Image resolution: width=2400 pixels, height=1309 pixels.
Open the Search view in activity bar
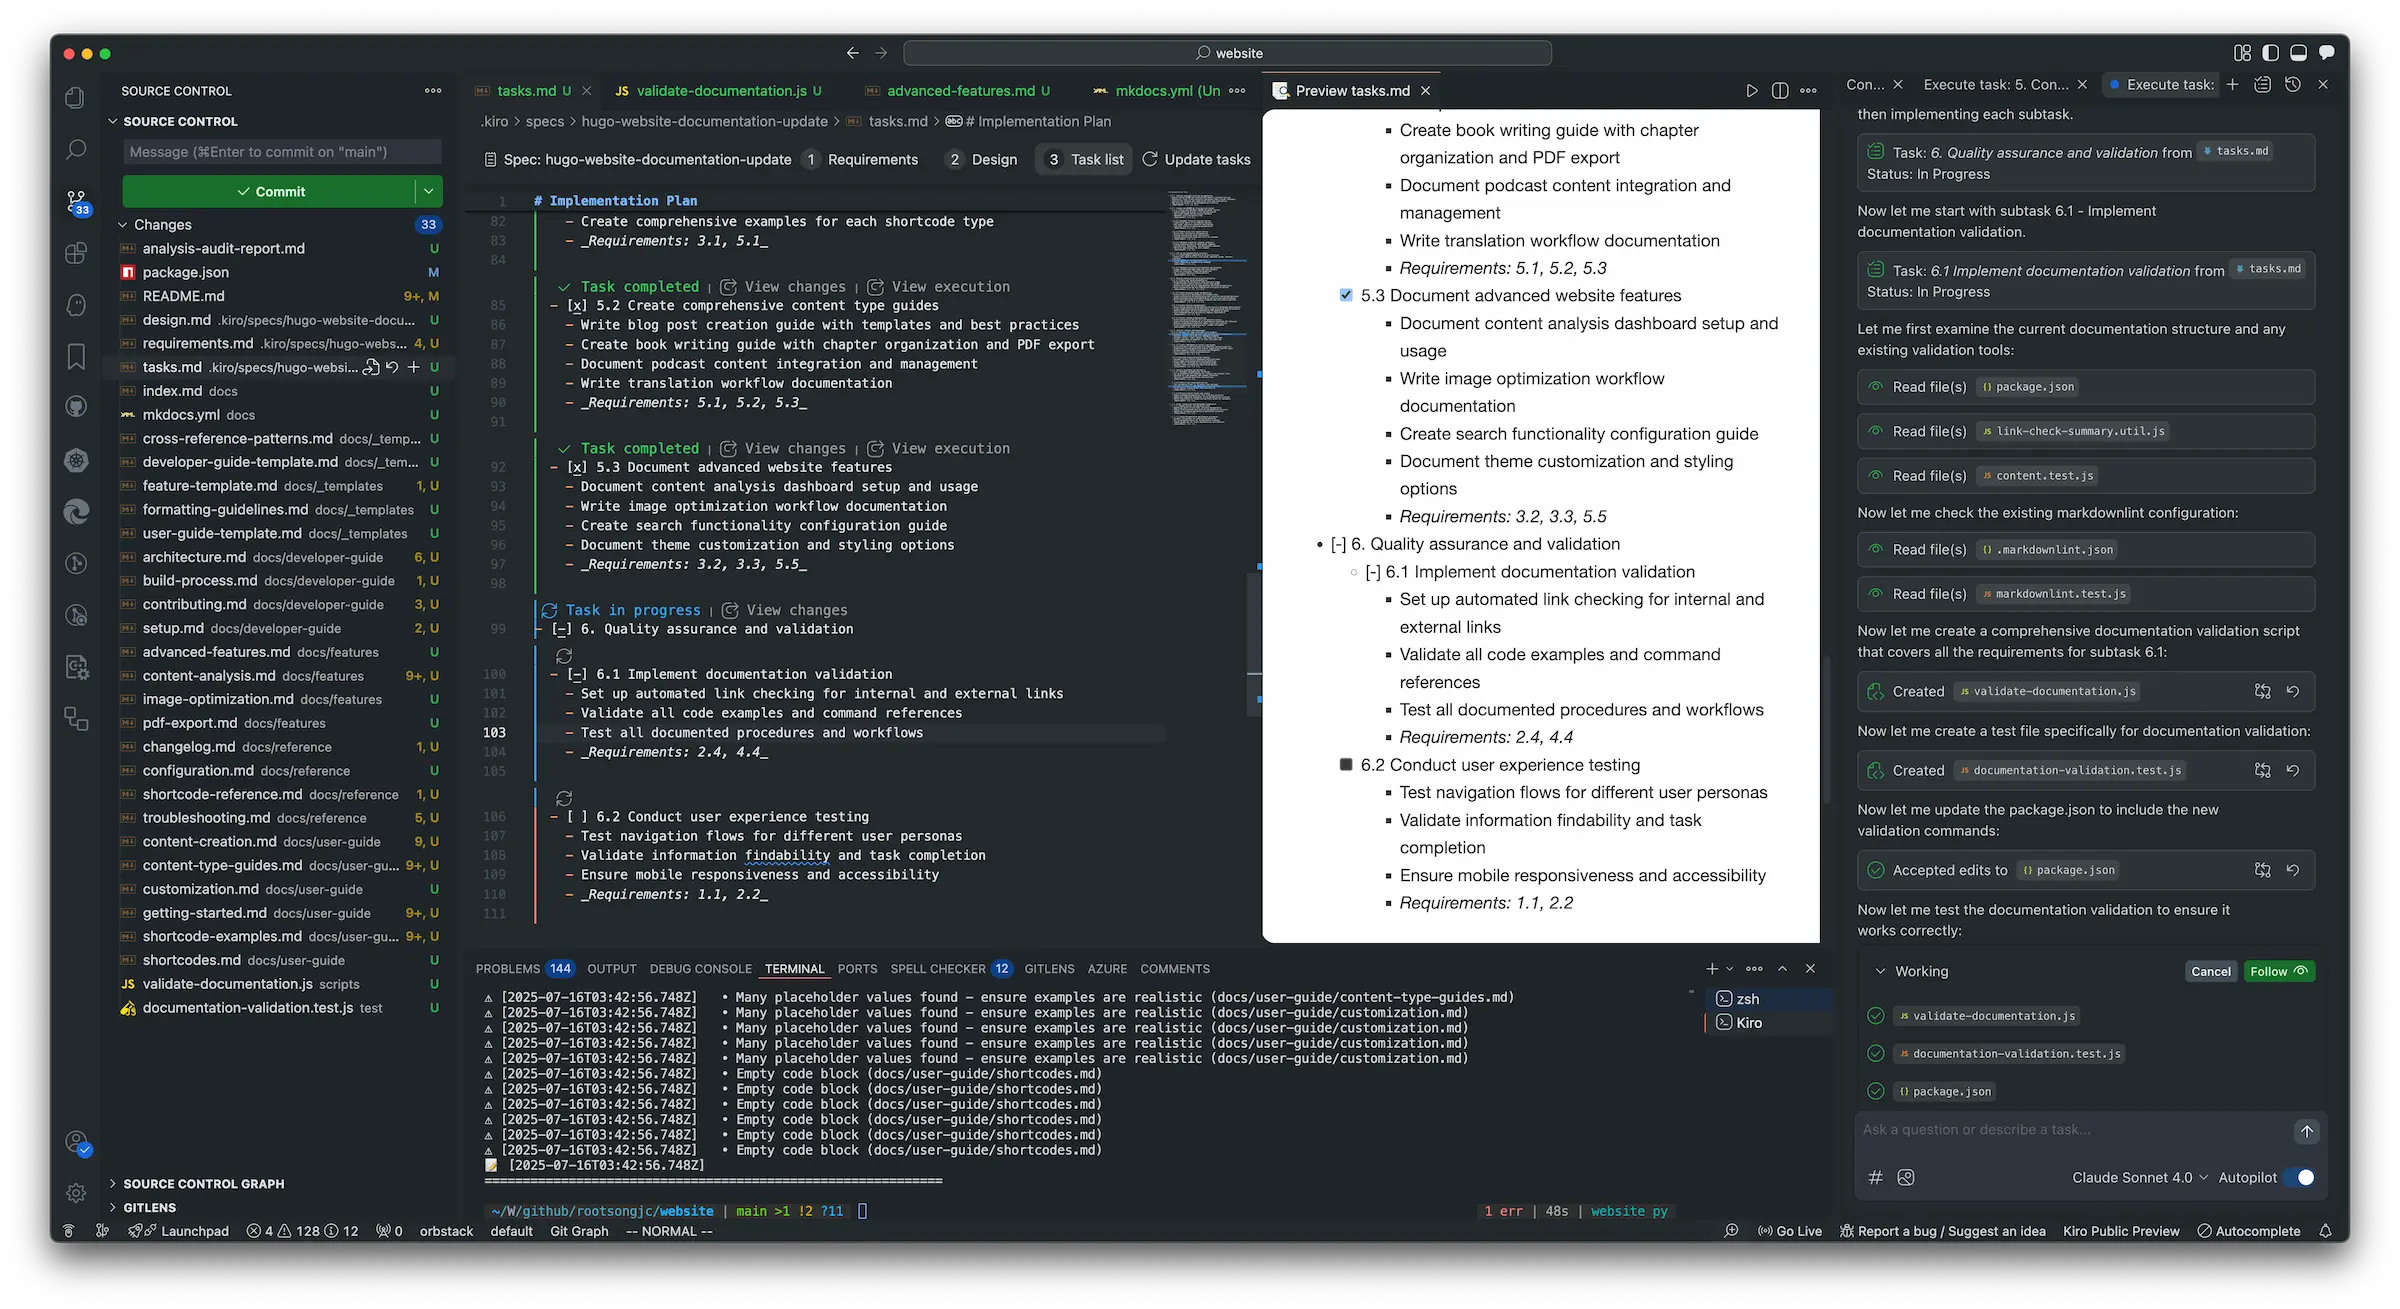click(x=75, y=150)
